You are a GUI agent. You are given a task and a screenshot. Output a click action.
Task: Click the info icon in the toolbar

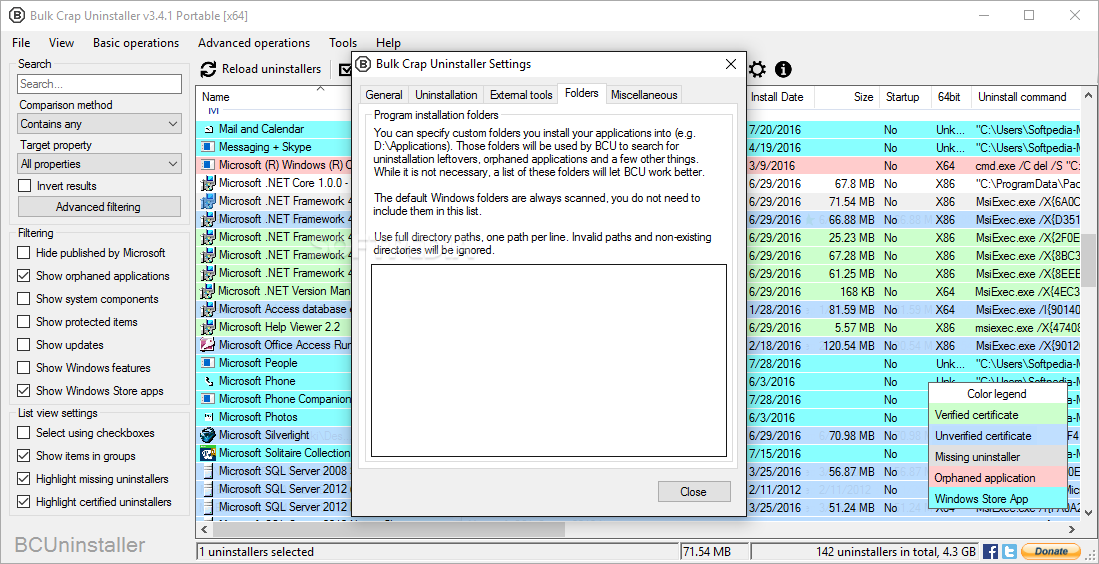tap(783, 69)
